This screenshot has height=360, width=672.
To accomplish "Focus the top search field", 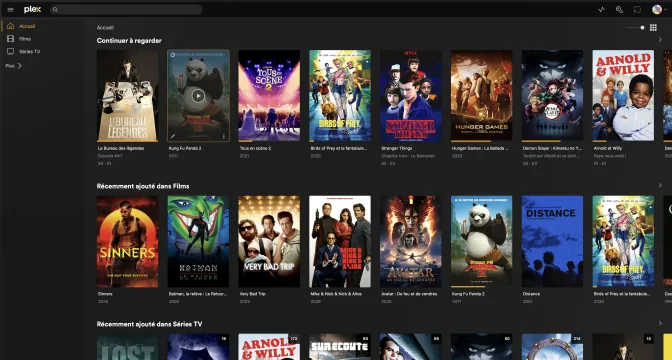I will (x=126, y=9).
